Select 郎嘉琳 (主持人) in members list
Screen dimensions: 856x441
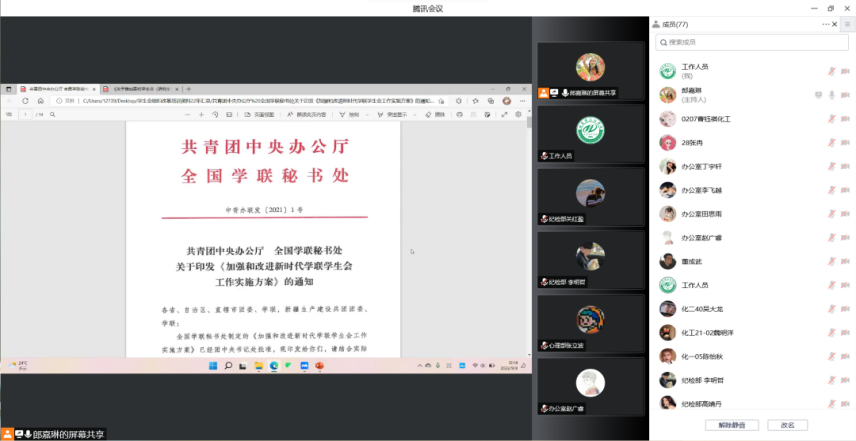pos(752,95)
